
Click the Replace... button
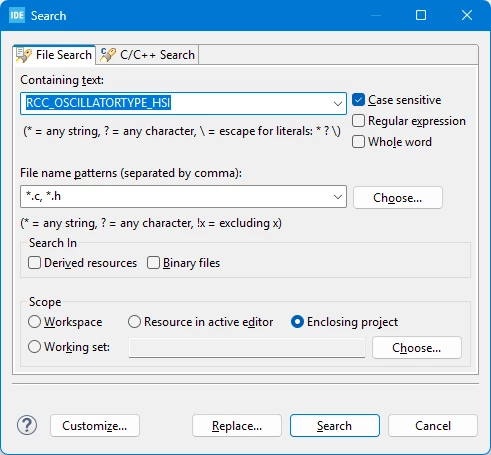pyautogui.click(x=237, y=426)
